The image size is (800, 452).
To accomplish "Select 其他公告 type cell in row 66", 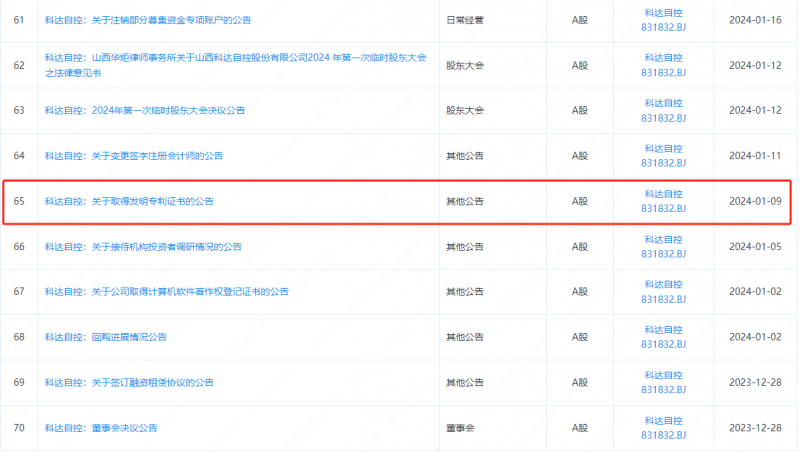I will (465, 246).
